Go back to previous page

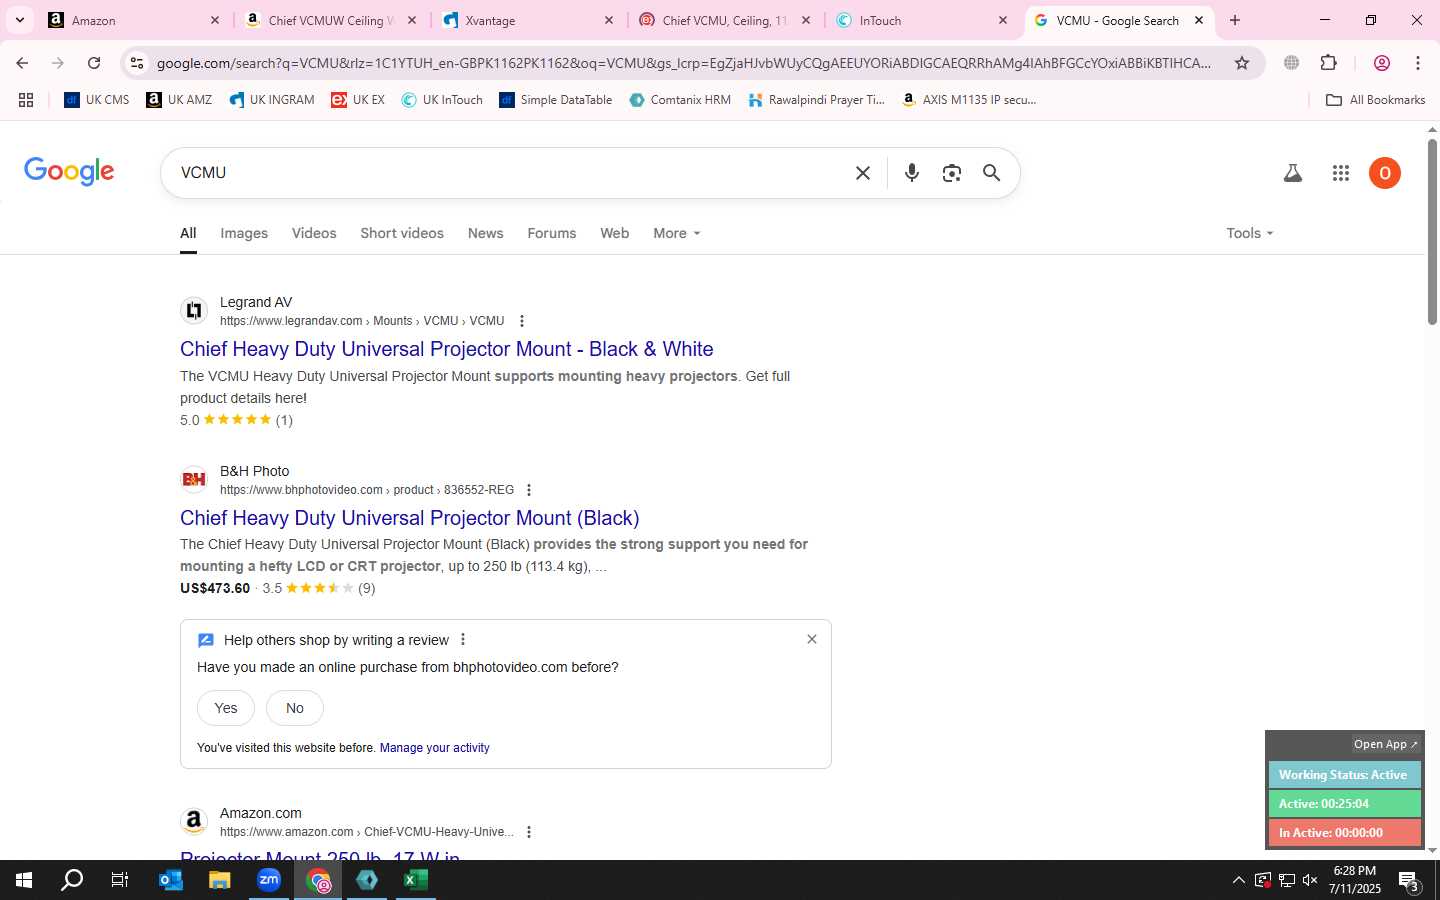point(22,63)
